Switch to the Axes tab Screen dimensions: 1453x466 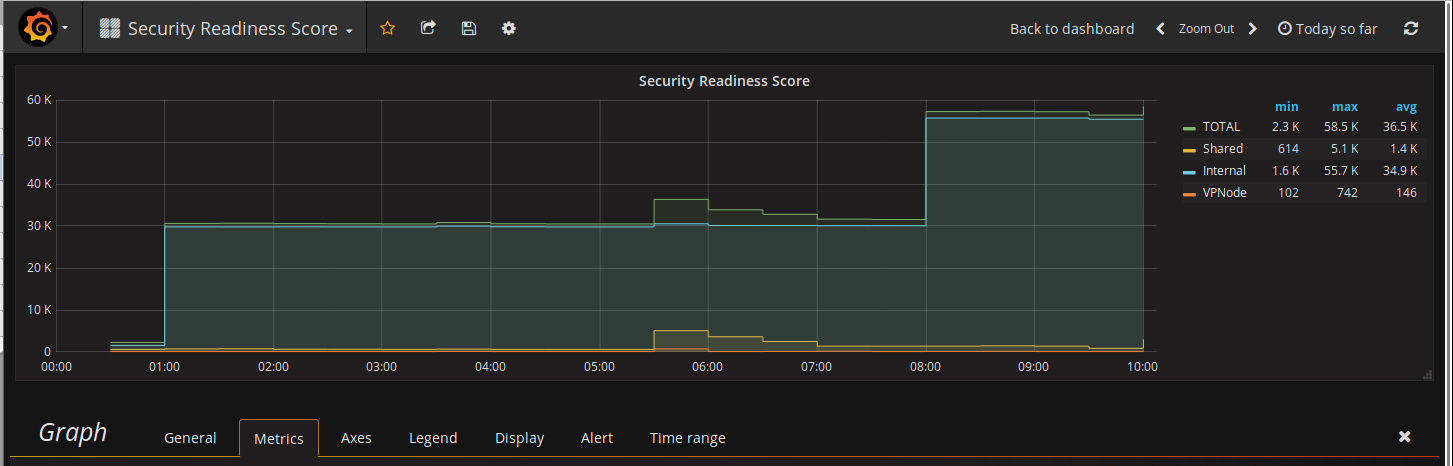point(356,438)
